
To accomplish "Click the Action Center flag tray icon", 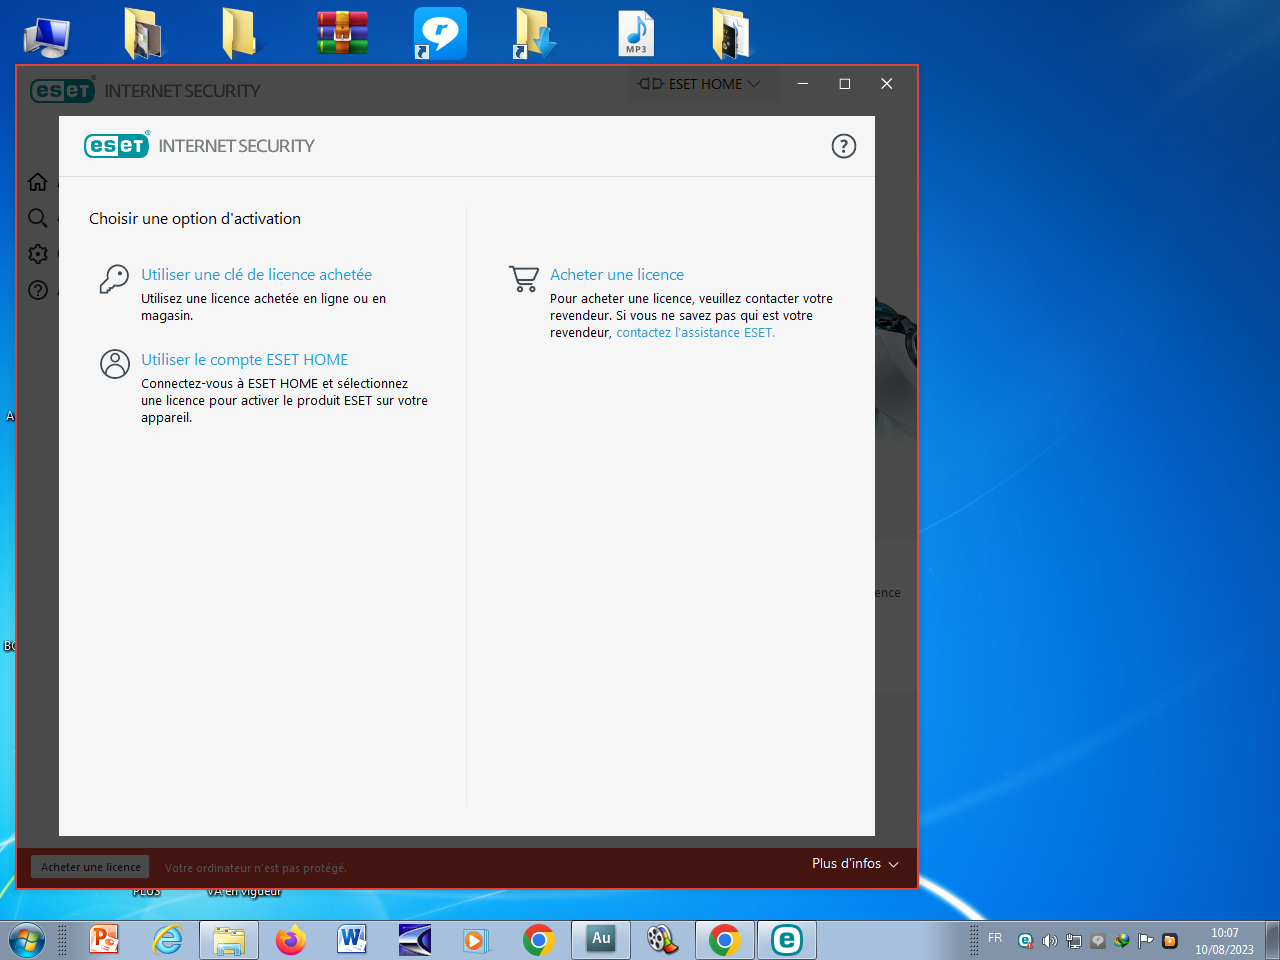I will coord(1146,941).
